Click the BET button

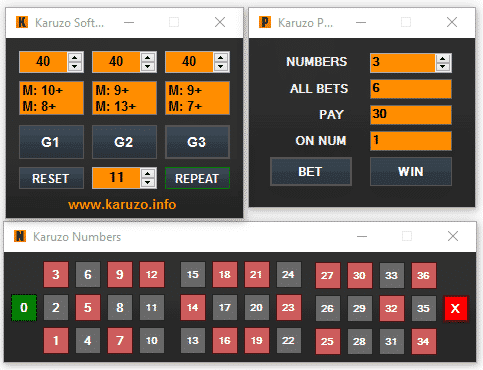pos(311,172)
